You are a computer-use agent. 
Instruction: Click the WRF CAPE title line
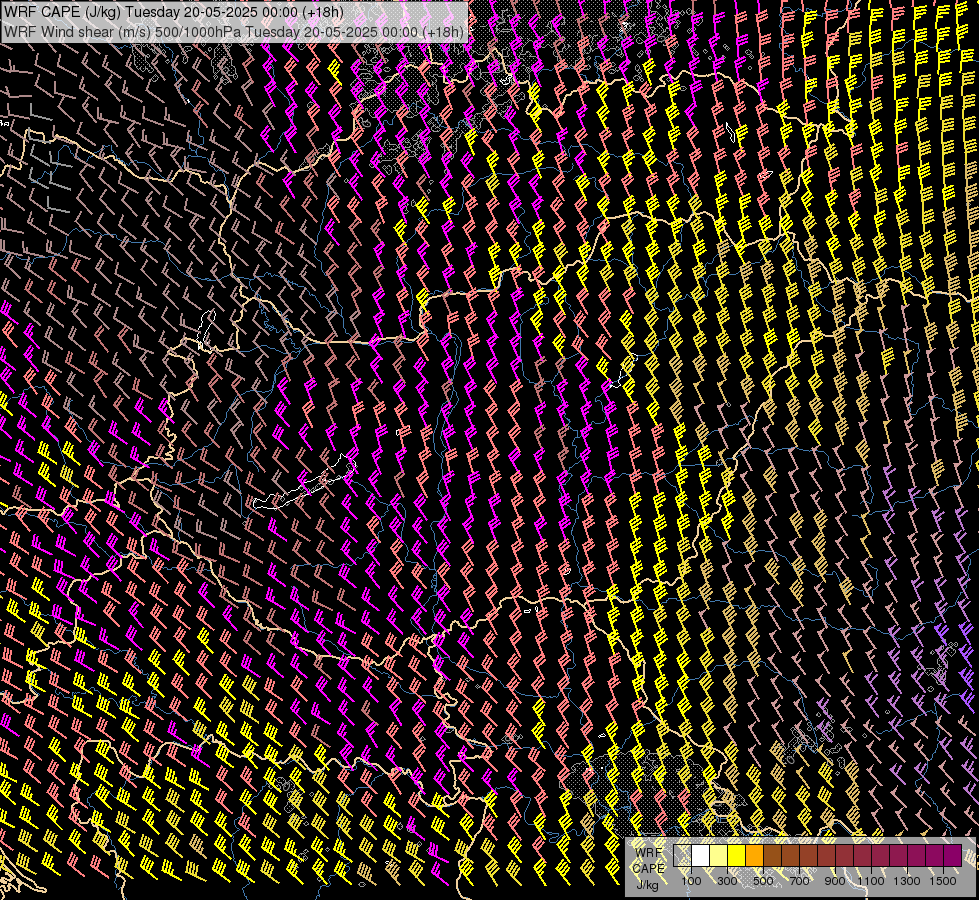(x=174, y=12)
